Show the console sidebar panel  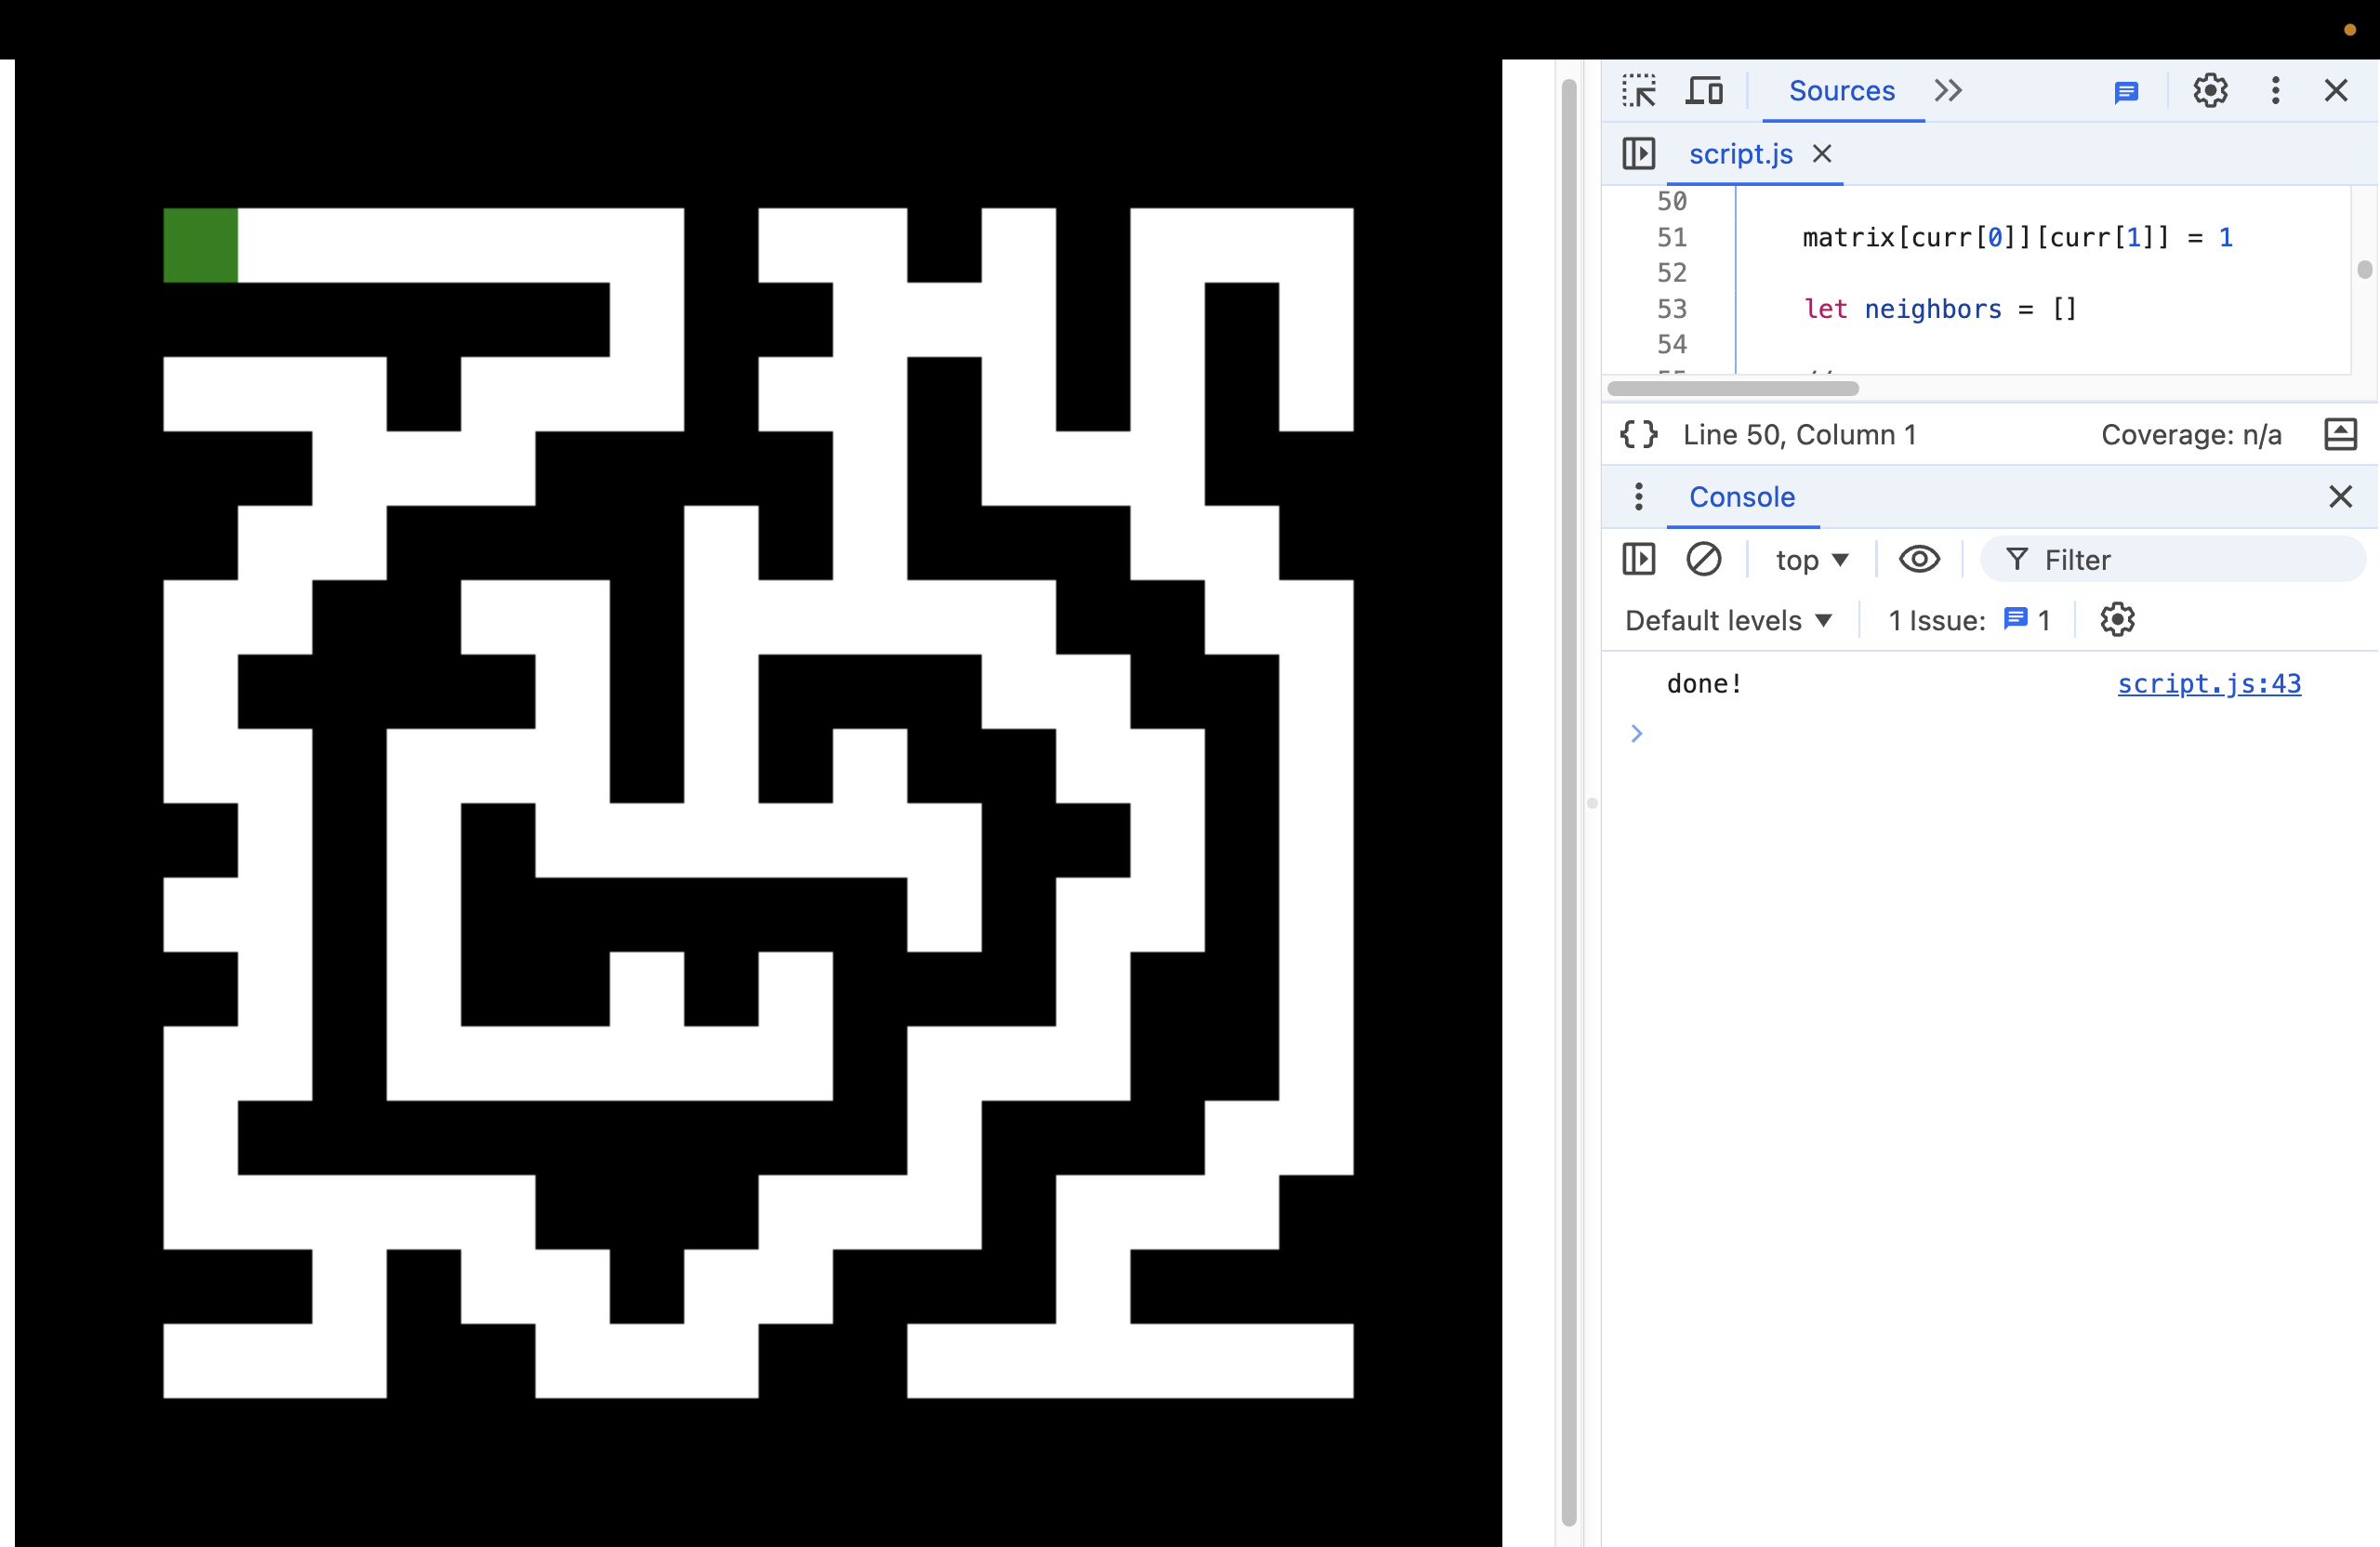point(1638,559)
